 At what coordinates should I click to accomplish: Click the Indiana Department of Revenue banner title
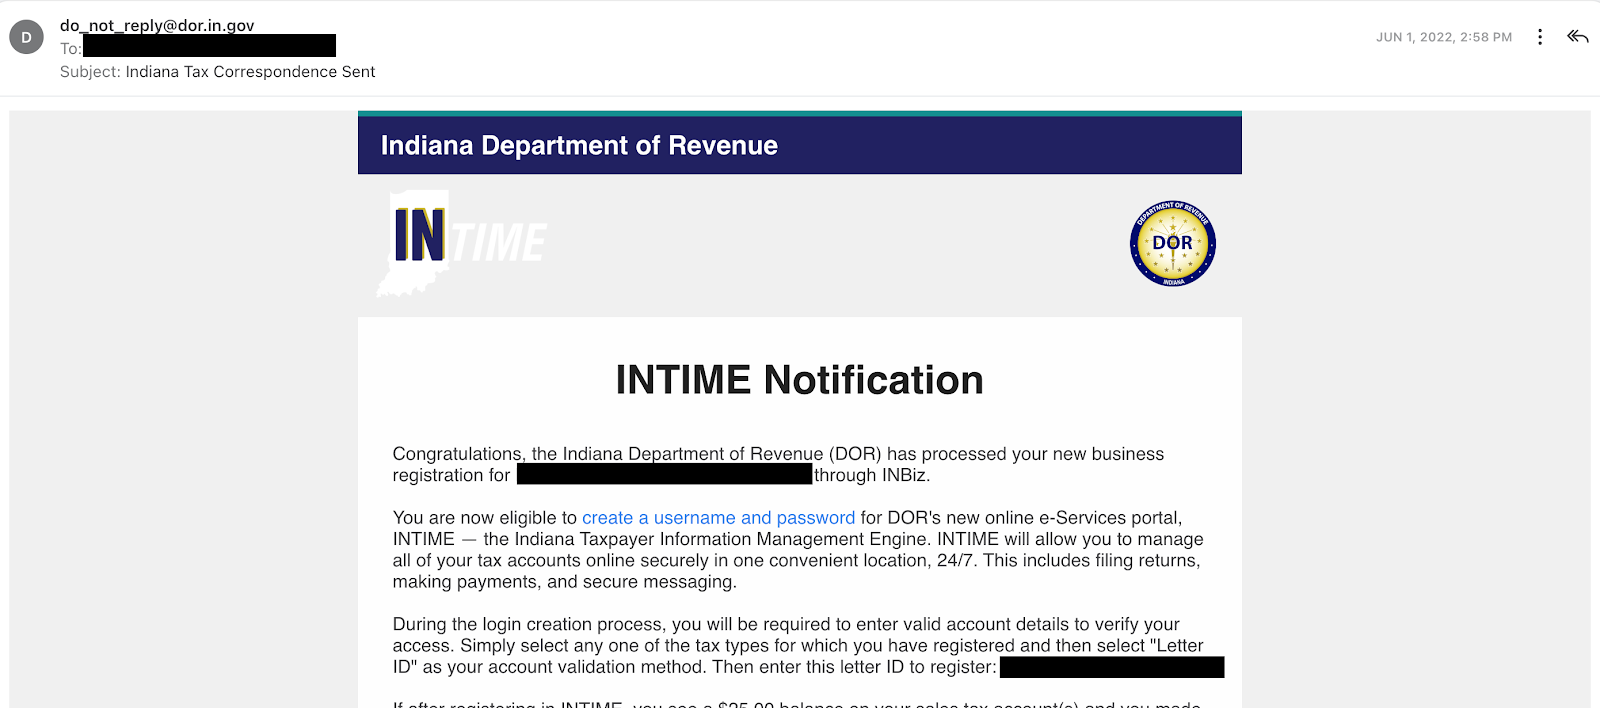(579, 146)
